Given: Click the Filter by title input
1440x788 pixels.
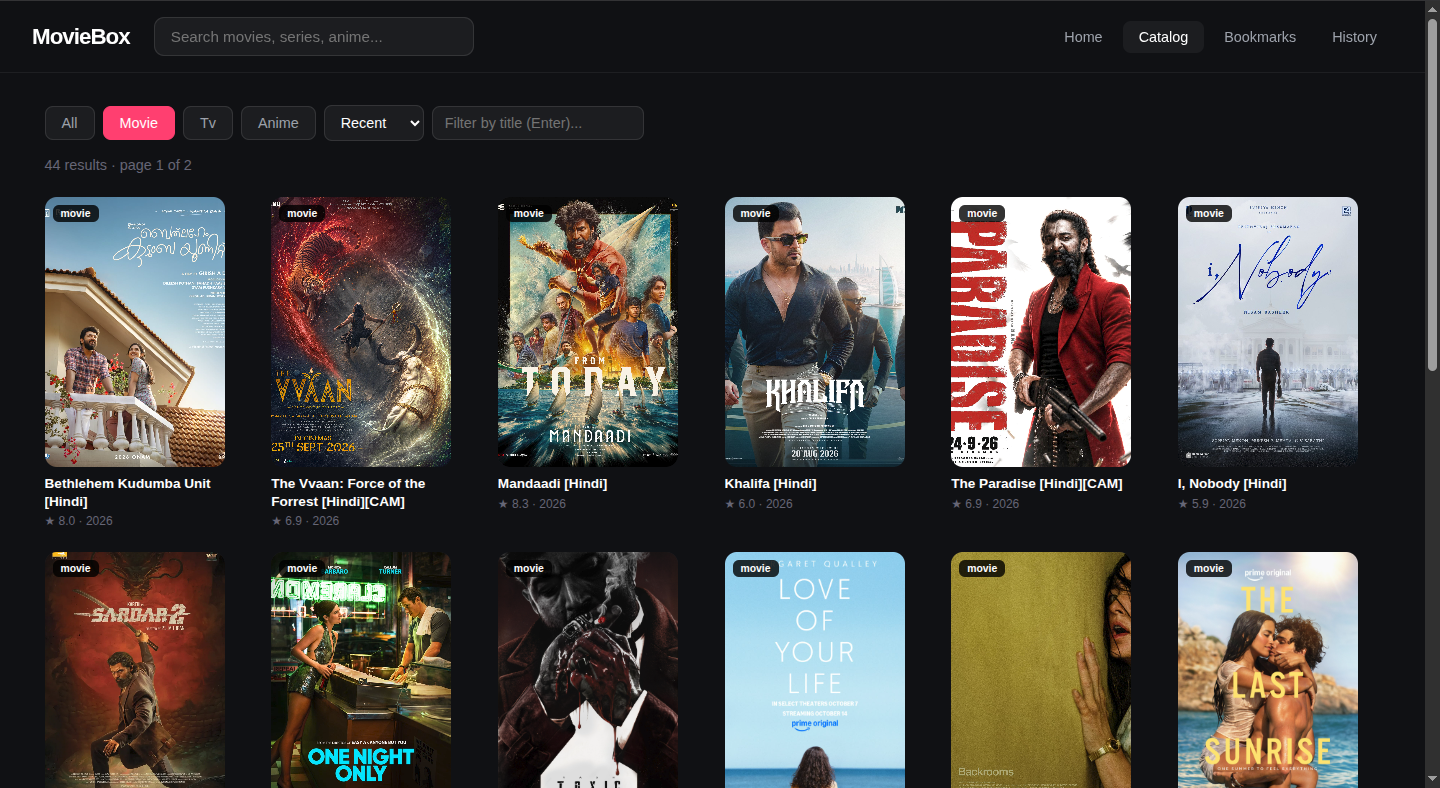Looking at the screenshot, I should point(538,123).
